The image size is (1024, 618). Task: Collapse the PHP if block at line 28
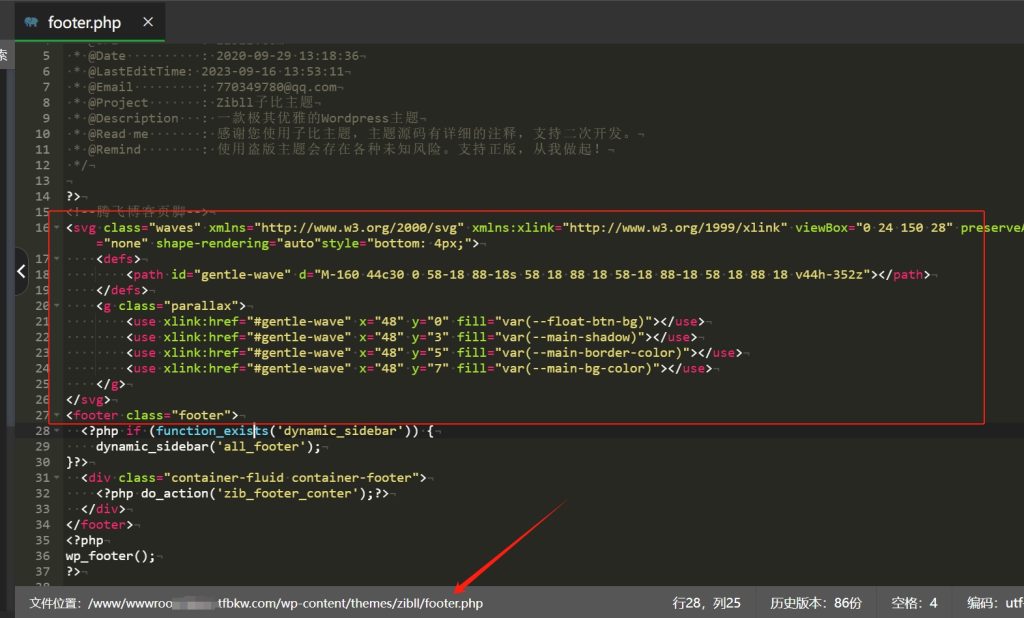pyautogui.click(x=59, y=431)
